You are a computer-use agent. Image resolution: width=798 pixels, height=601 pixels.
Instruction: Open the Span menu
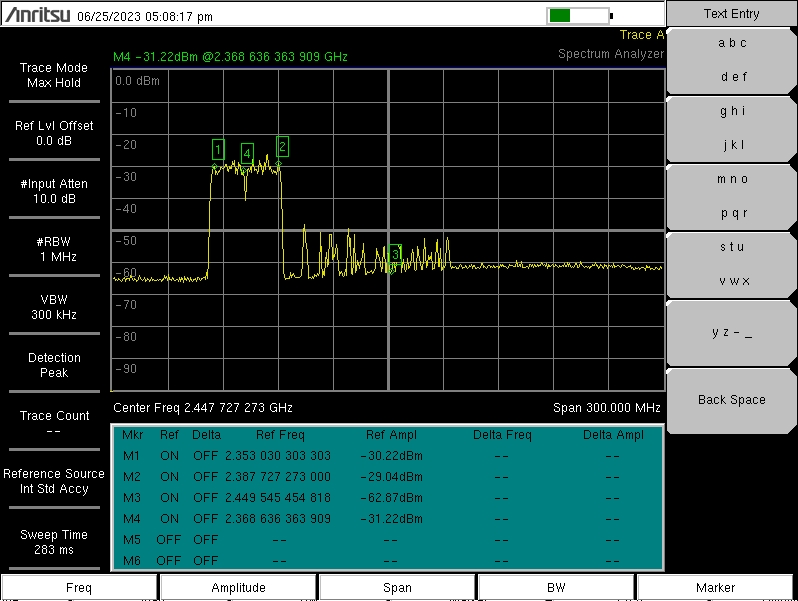[x=397, y=588]
